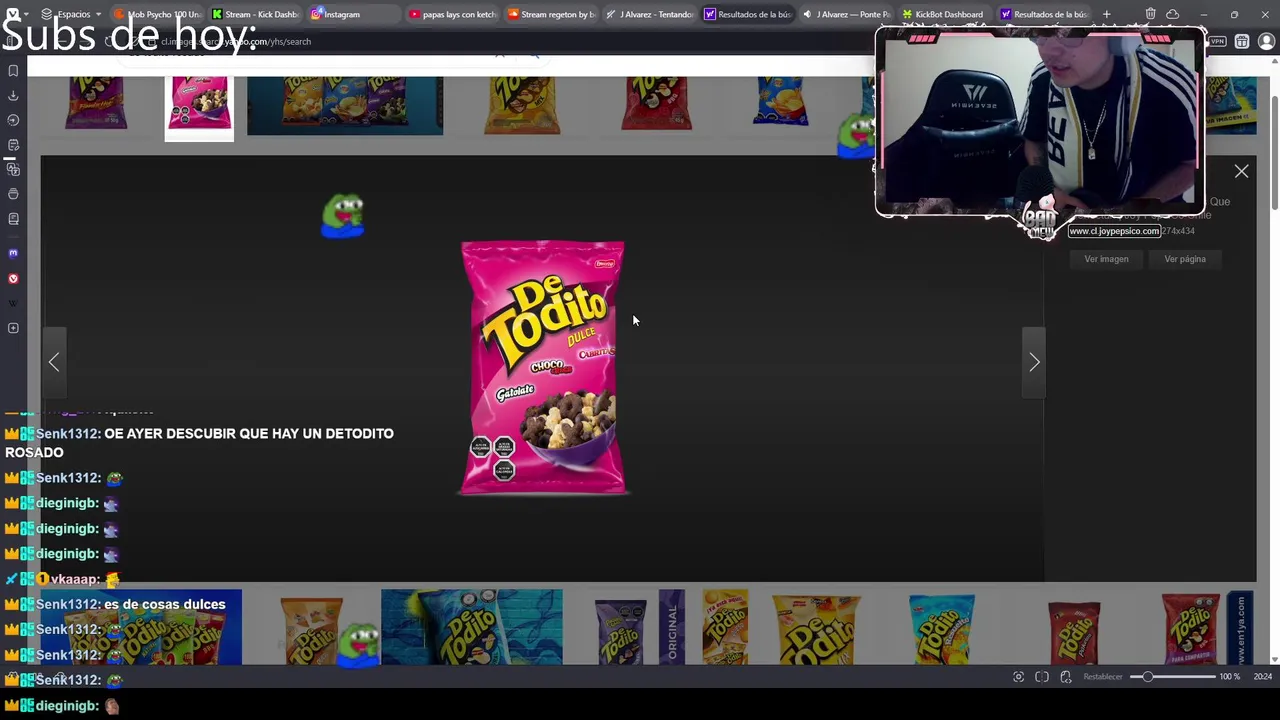Click the Ver imagen button
Screen dimensions: 1280x720
pos(1106,259)
